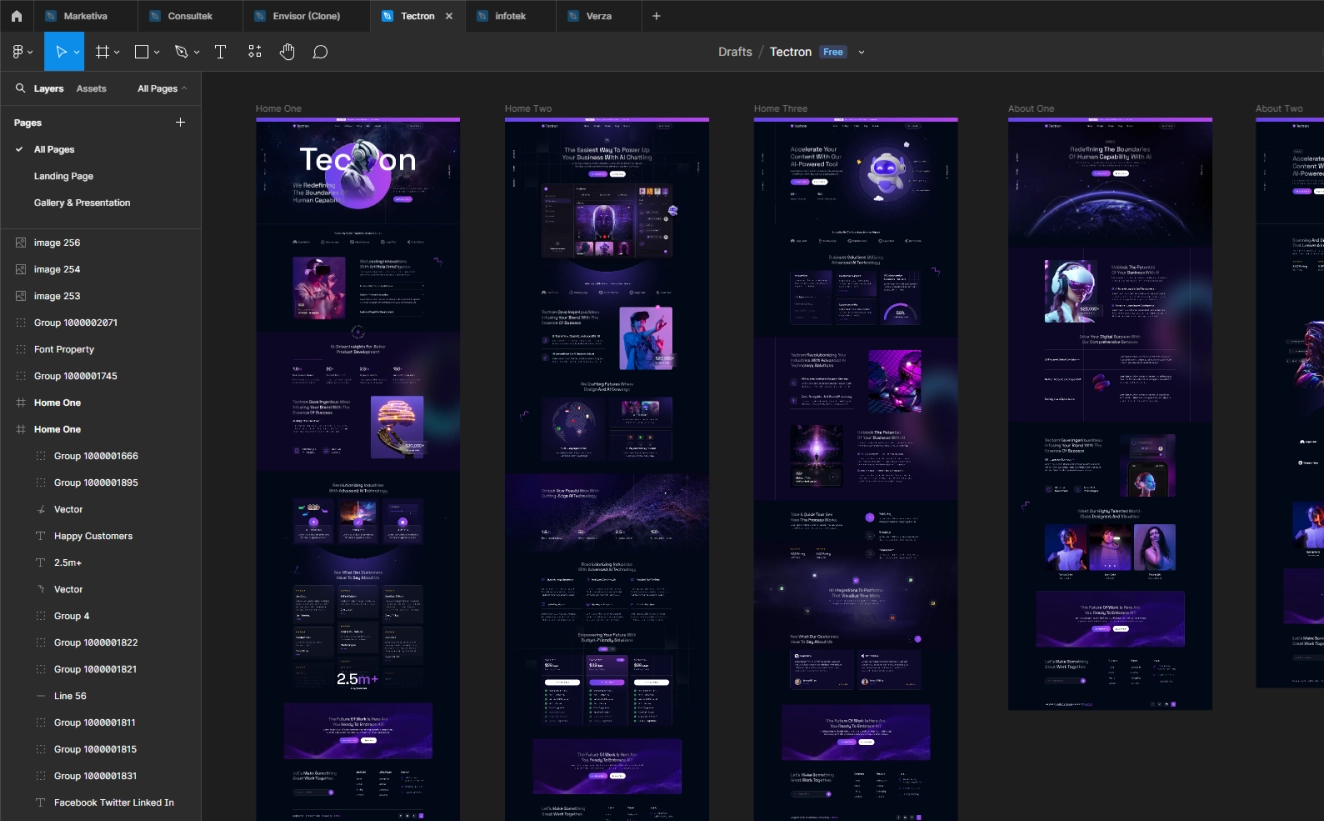
Task: Open the shape tools dropdown chevron
Action: pyautogui.click(x=158, y=52)
